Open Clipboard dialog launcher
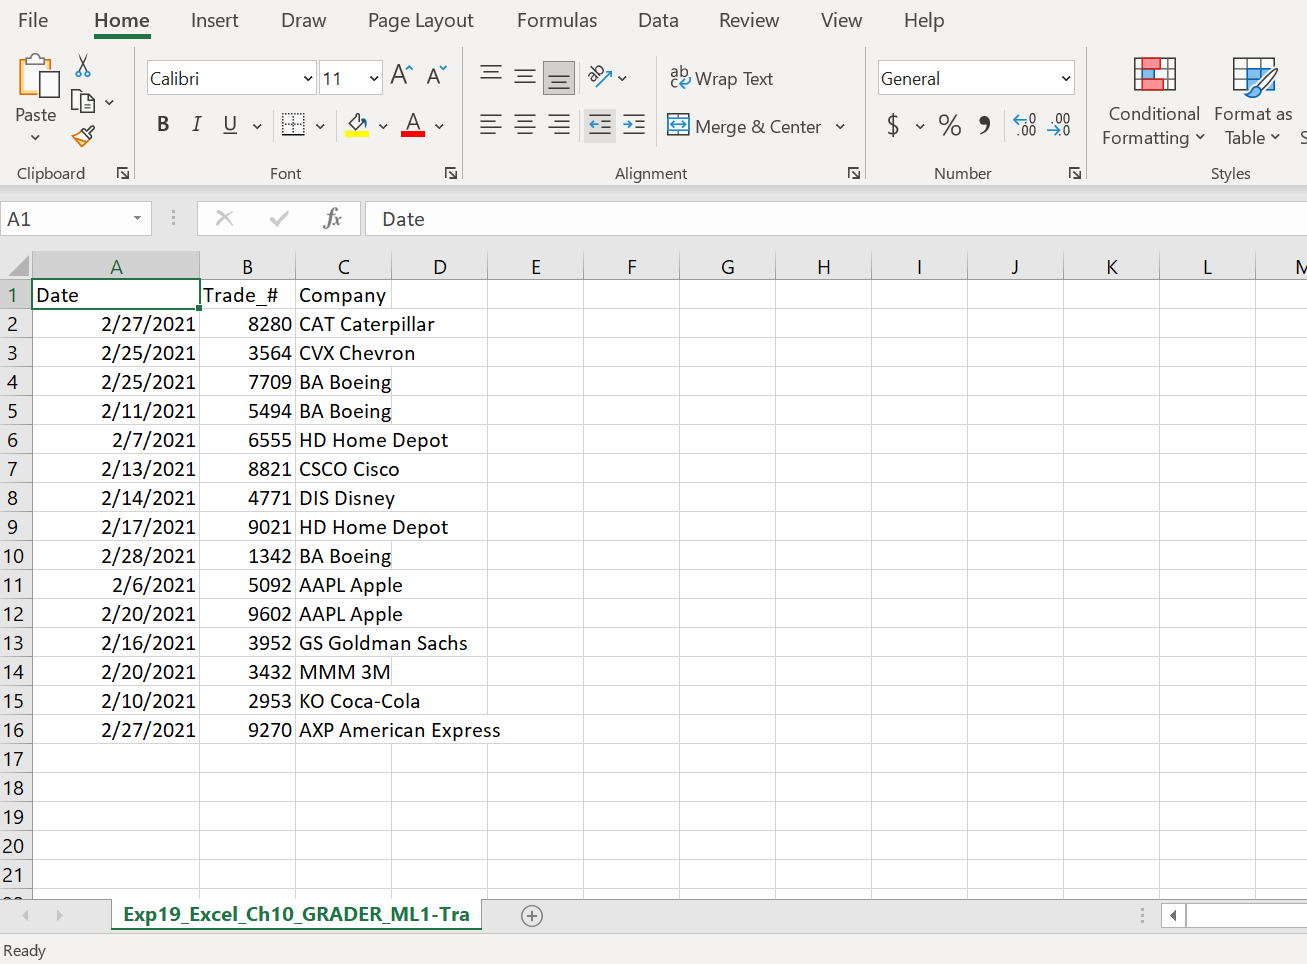 tap(123, 173)
